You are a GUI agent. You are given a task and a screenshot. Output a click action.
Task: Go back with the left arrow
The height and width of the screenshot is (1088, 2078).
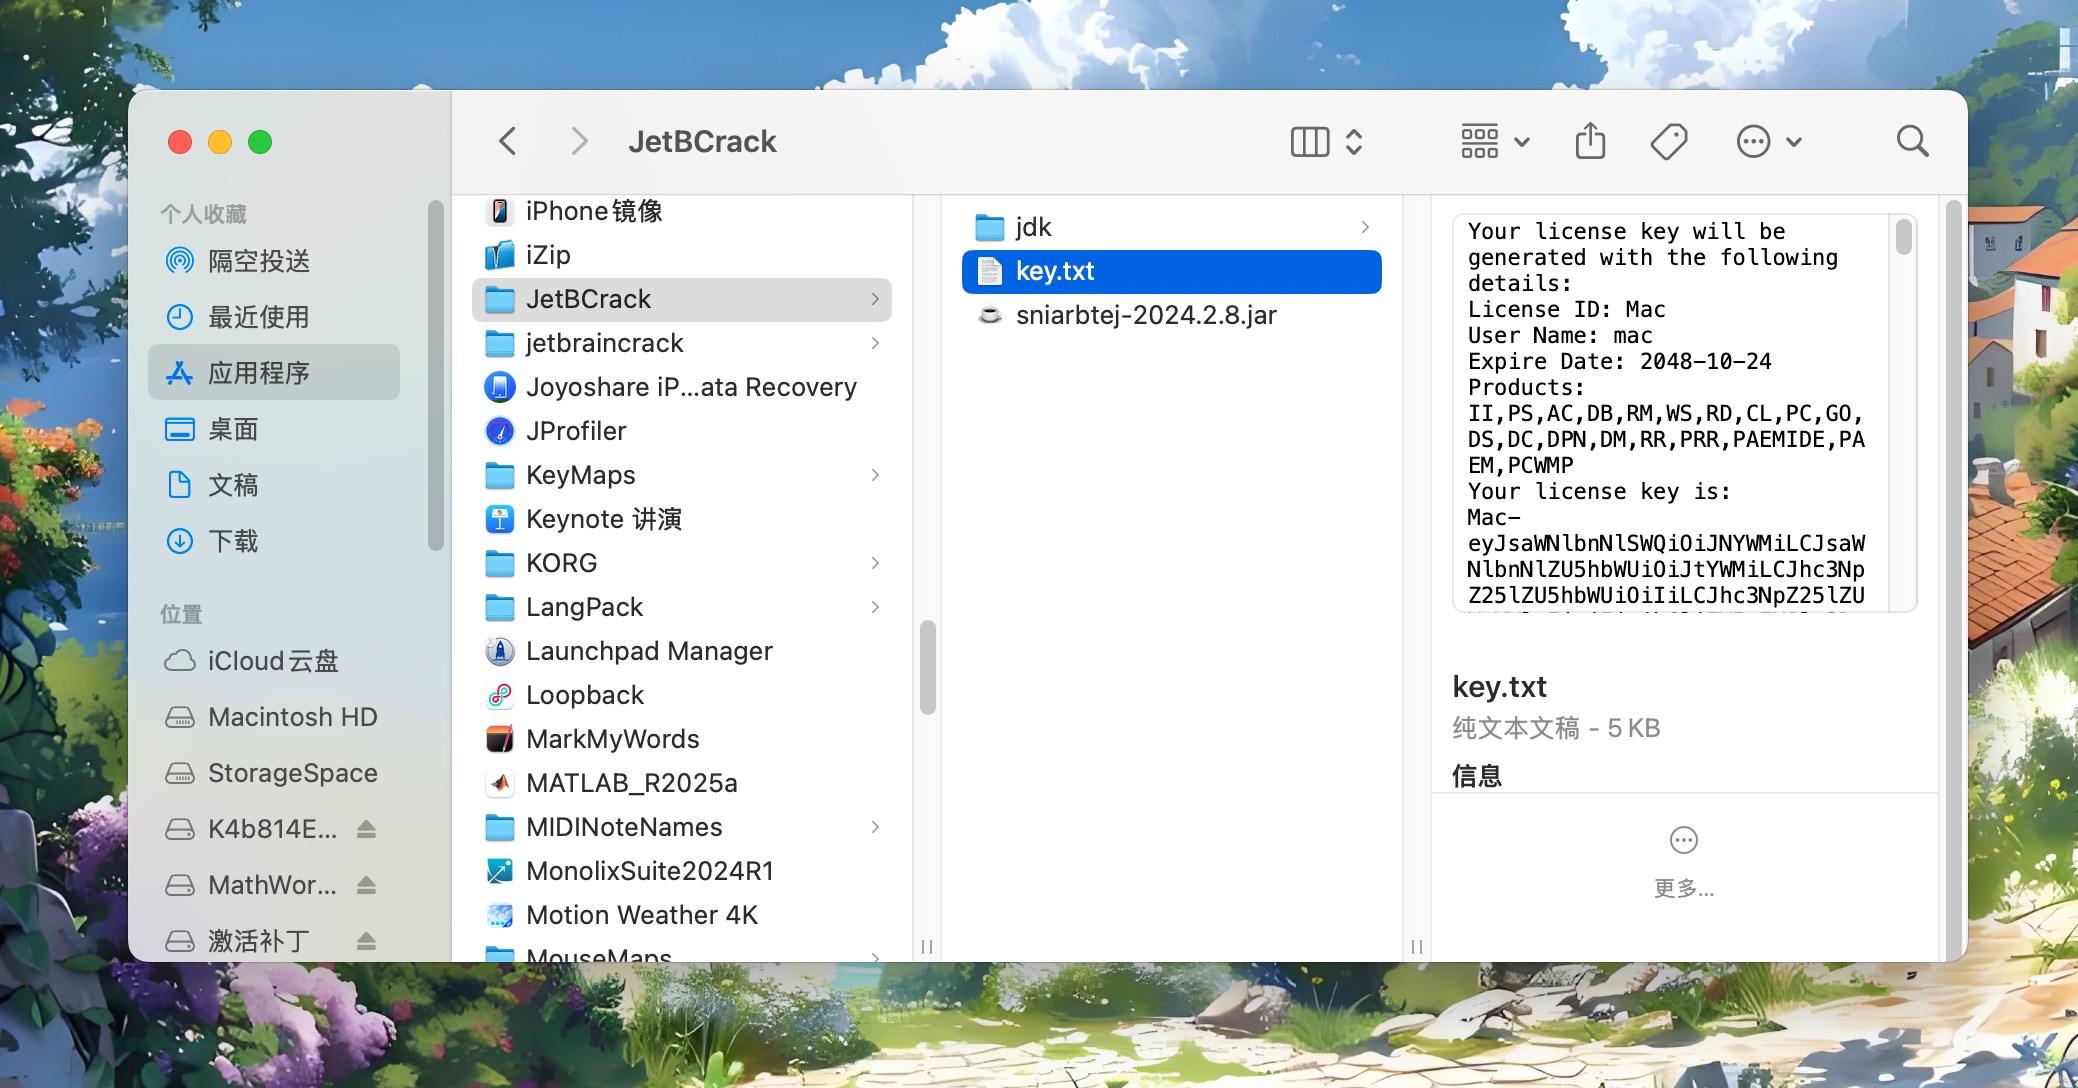[x=508, y=141]
